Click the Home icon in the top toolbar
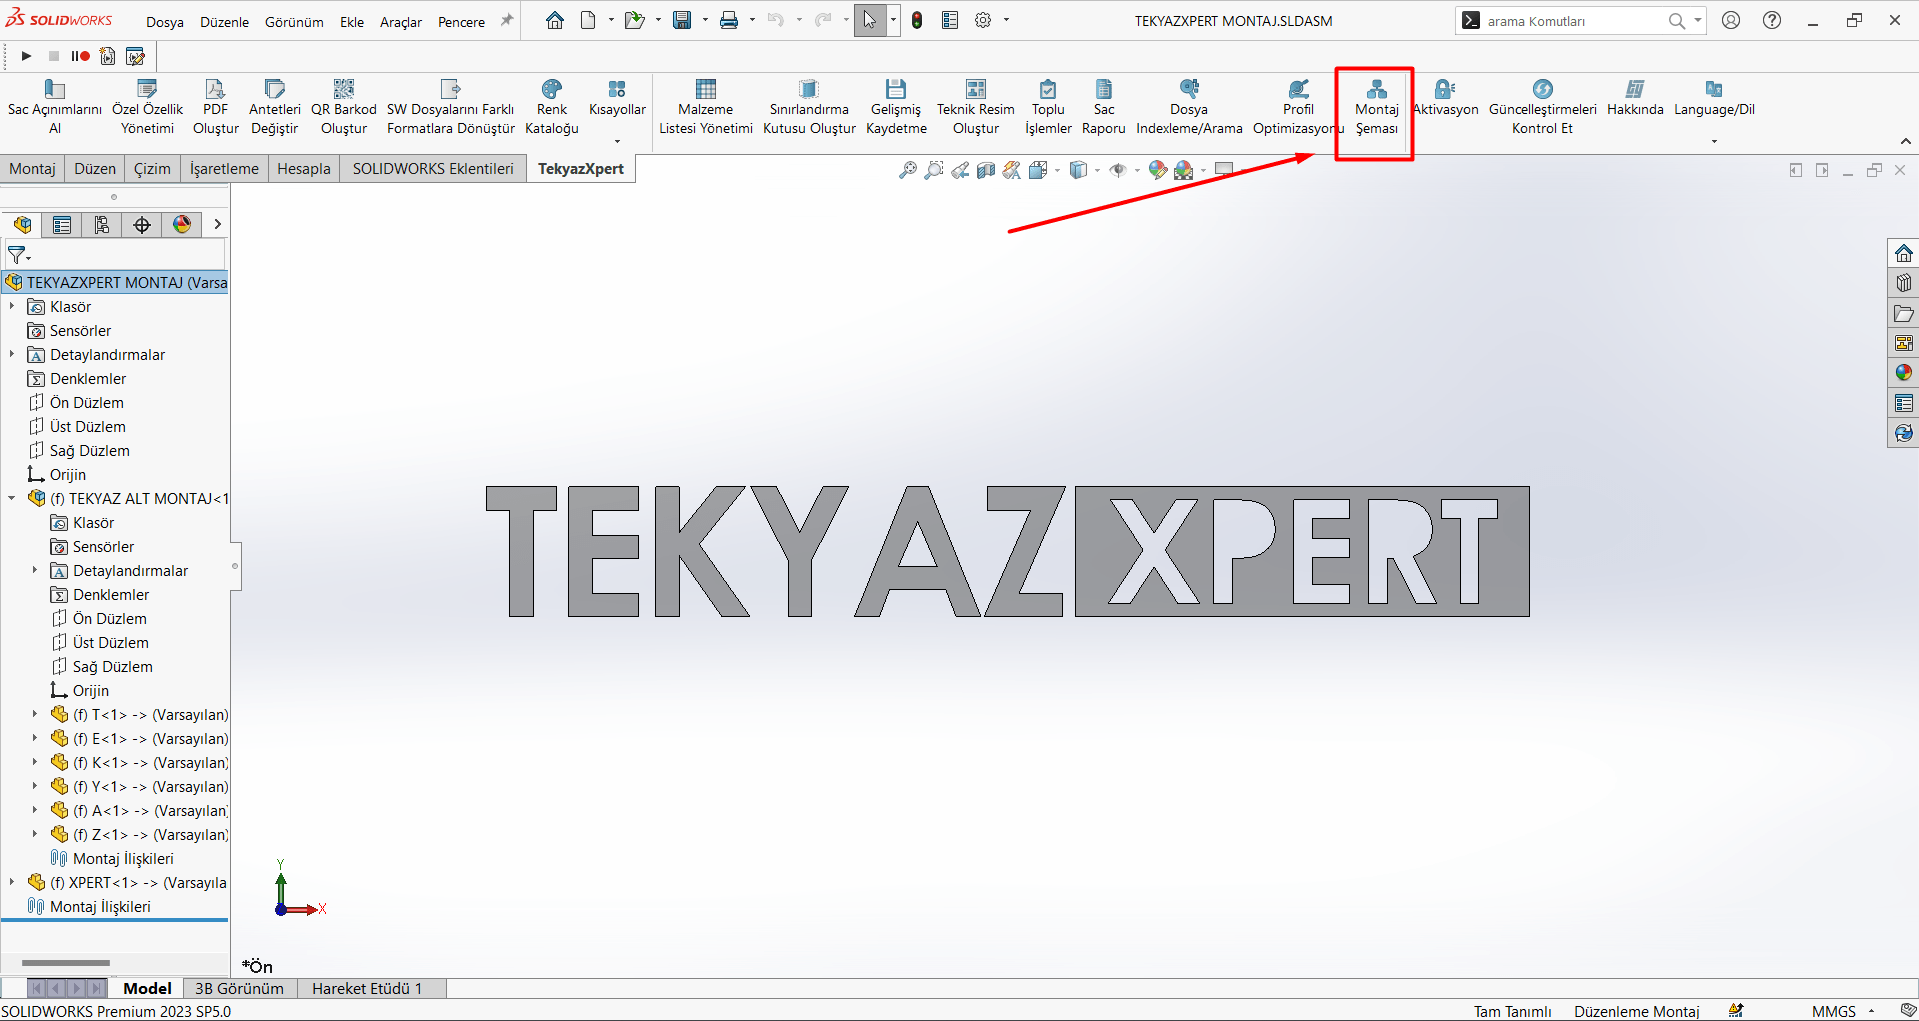 [554, 20]
